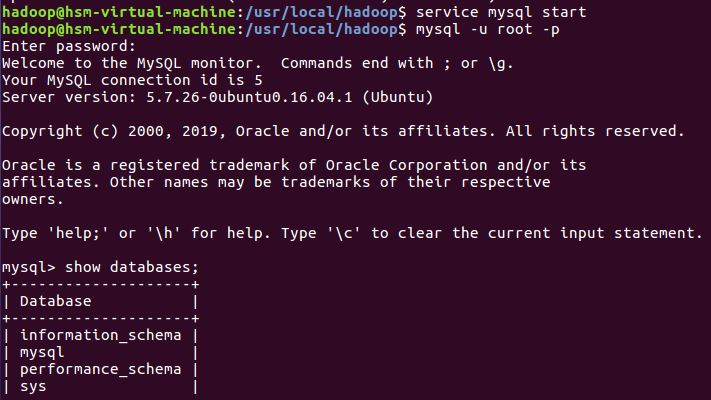Click the 'Type help;' instructions line
The height and width of the screenshot is (400, 711).
tap(352, 234)
